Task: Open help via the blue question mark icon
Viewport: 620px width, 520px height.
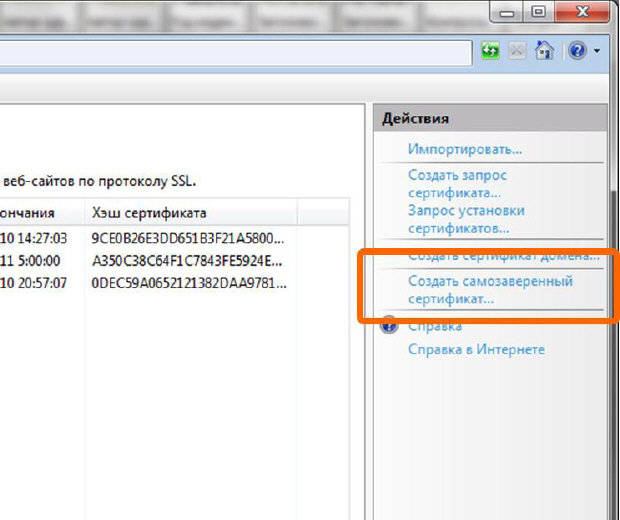Action: [577, 50]
